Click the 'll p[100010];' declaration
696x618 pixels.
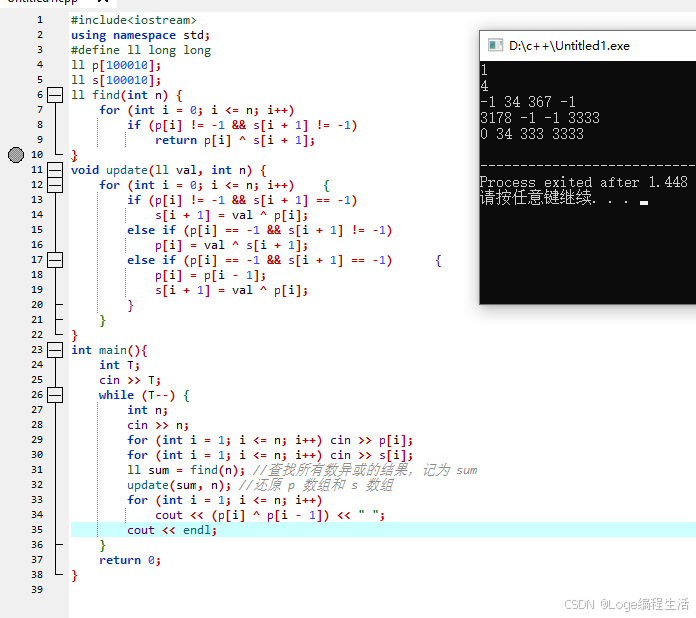(116, 65)
